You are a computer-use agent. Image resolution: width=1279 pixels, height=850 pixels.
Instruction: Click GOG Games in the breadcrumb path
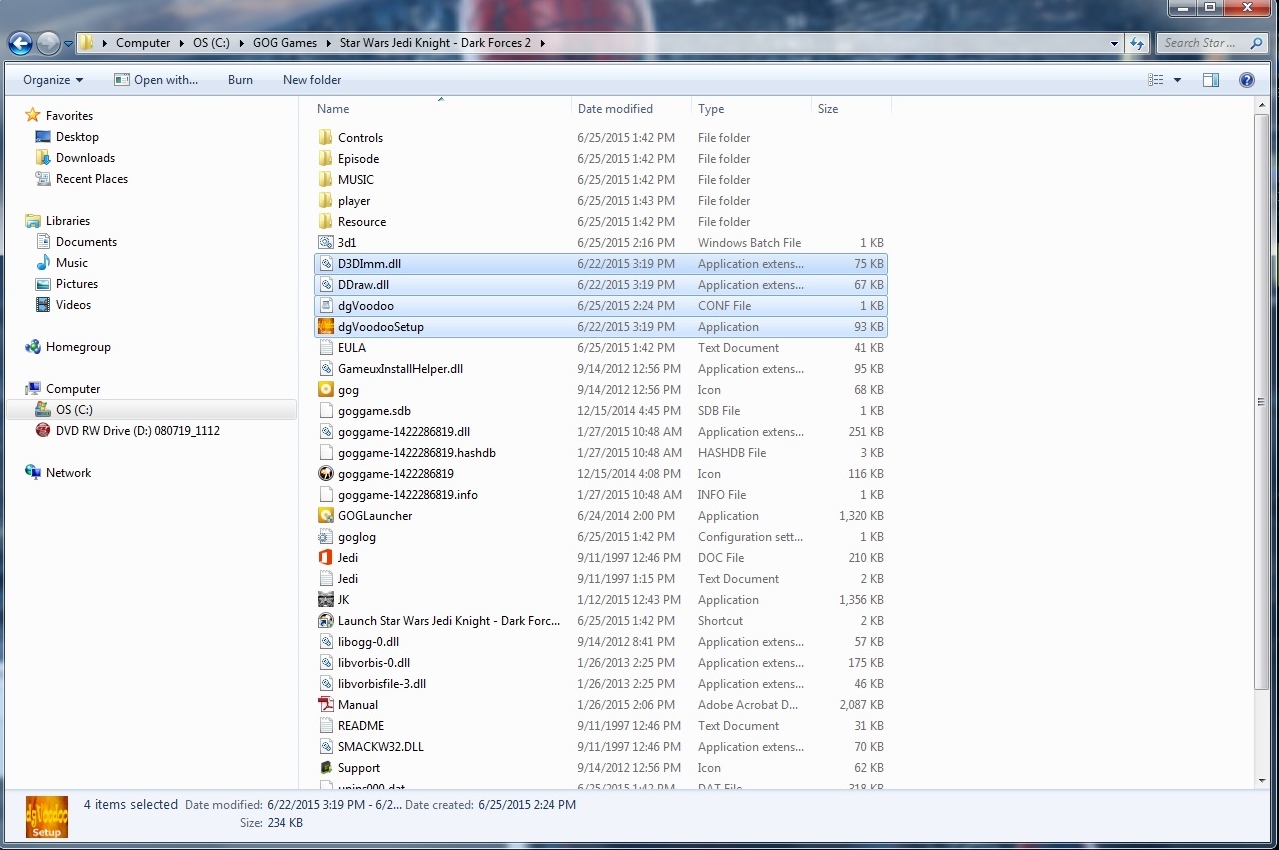click(285, 43)
